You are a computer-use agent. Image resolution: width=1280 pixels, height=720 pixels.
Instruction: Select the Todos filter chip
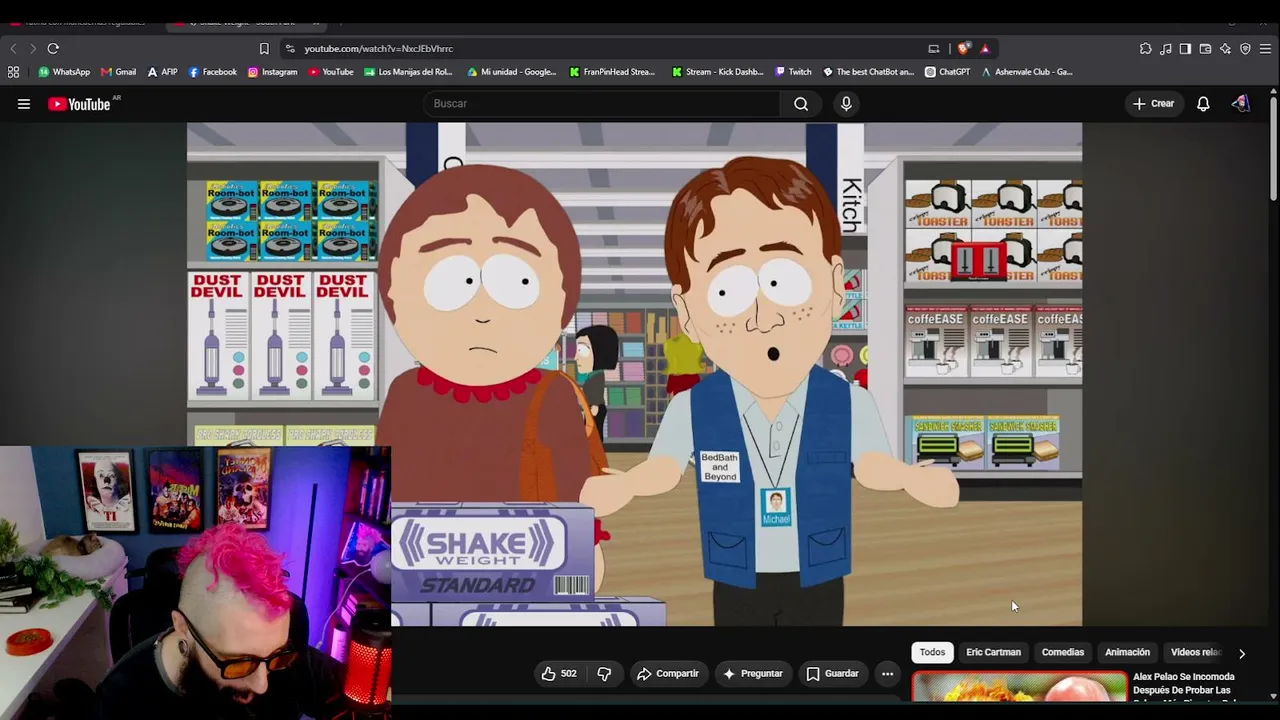pos(932,653)
